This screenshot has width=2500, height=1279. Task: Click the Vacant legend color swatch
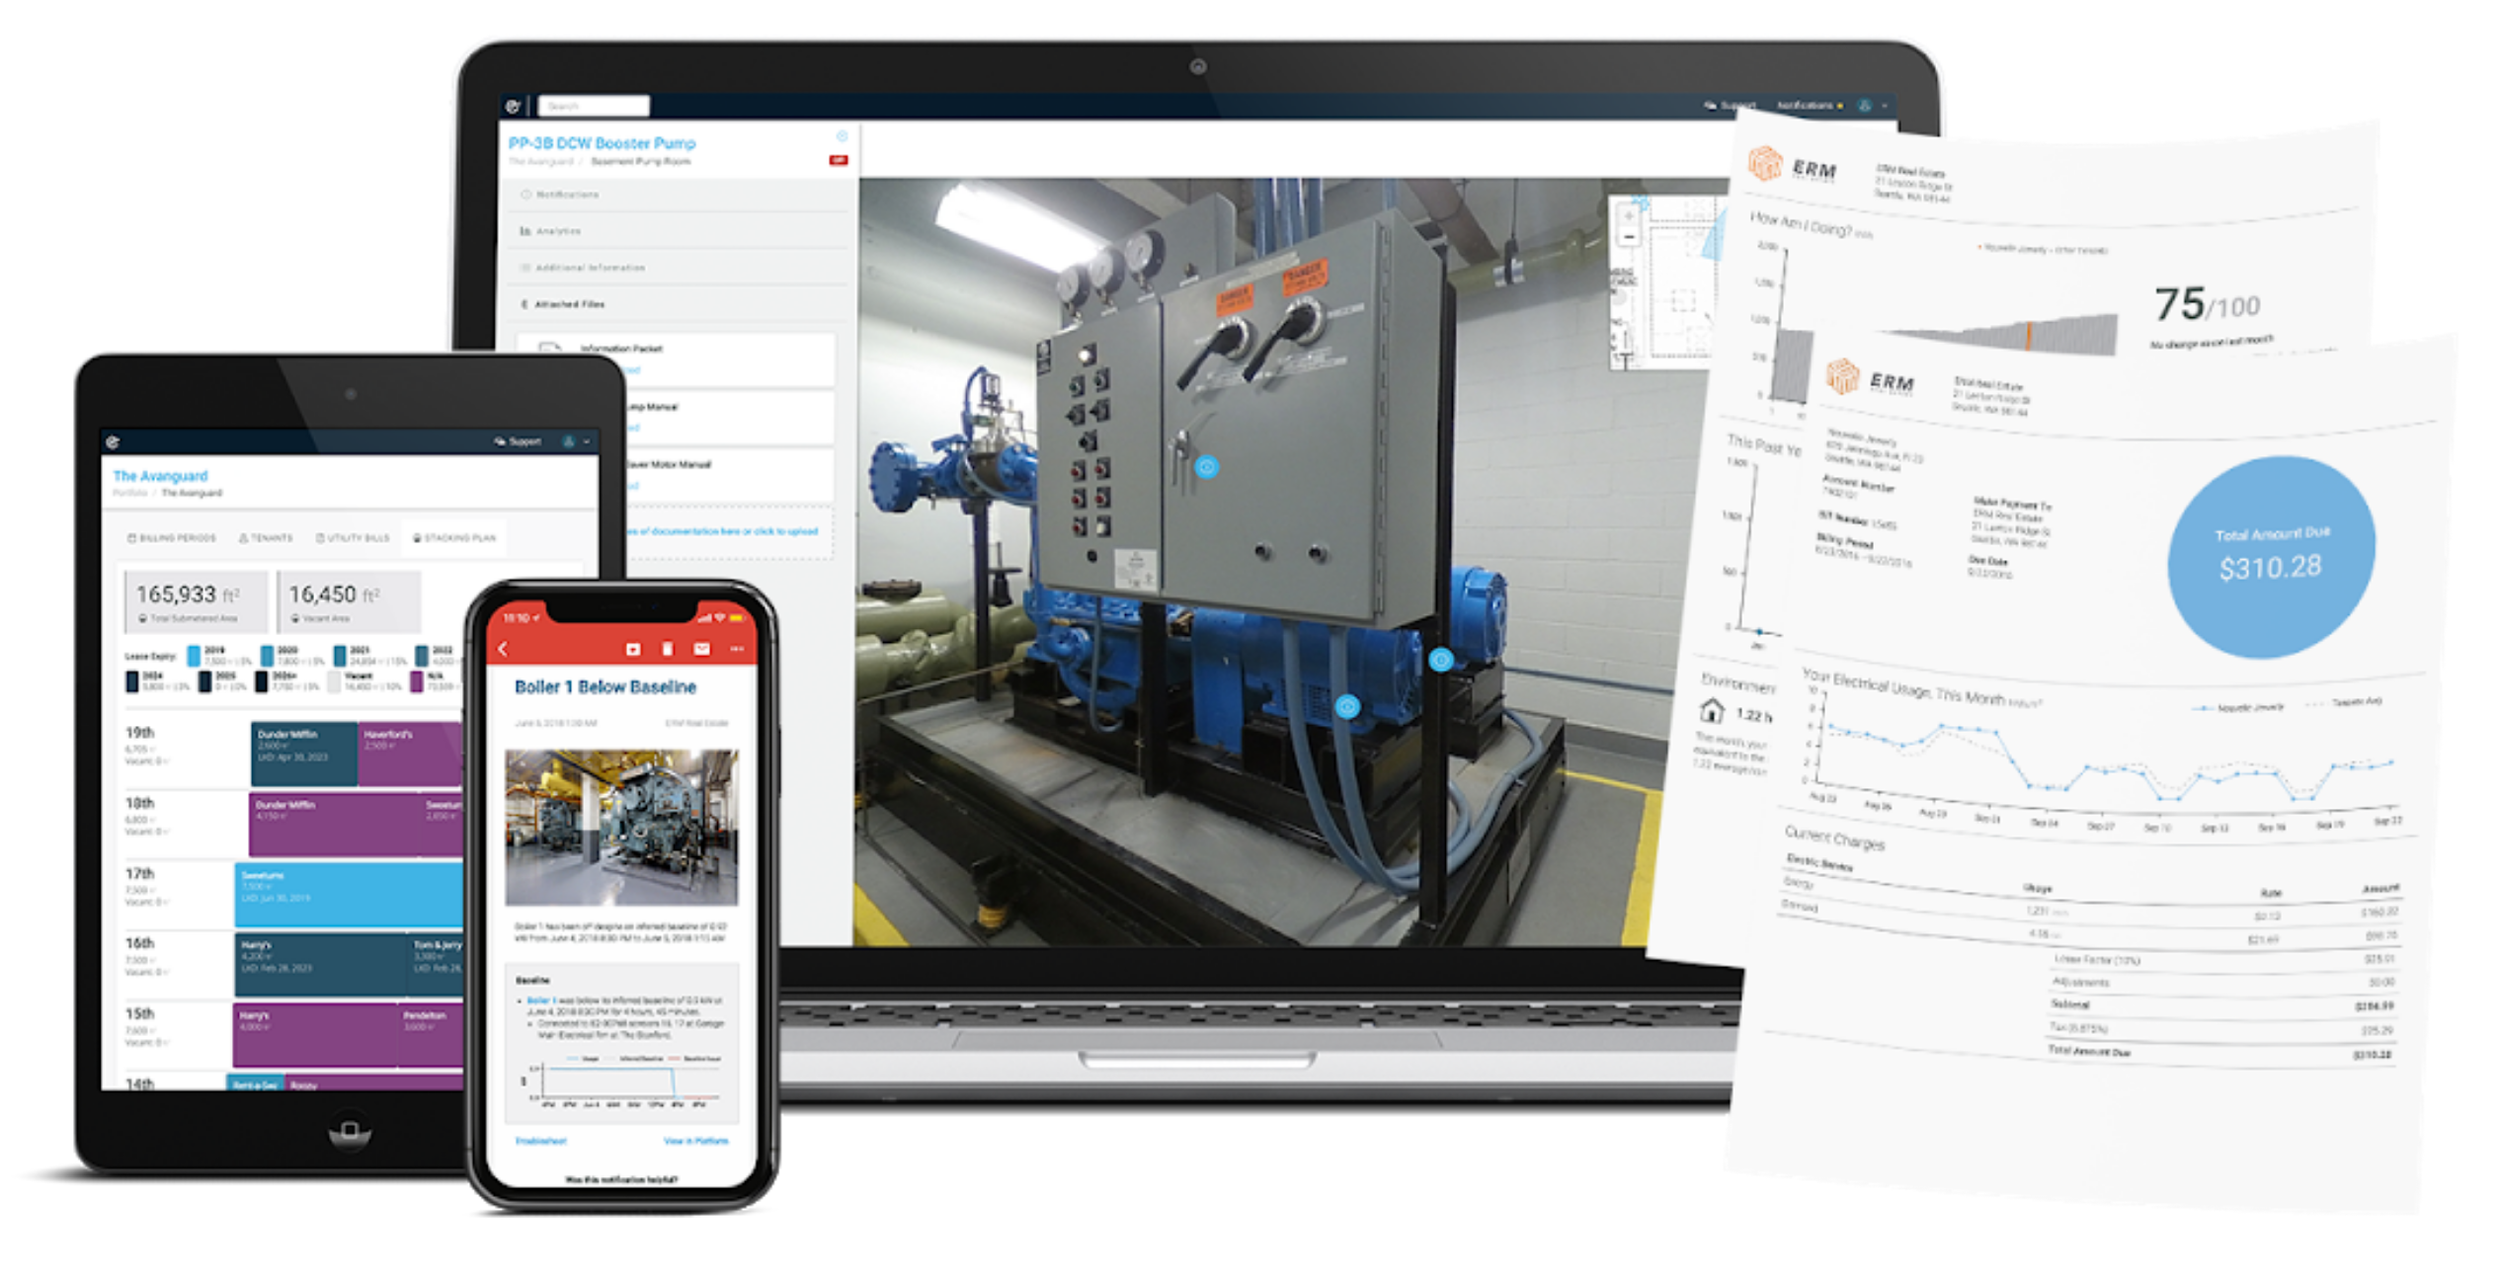click(334, 681)
